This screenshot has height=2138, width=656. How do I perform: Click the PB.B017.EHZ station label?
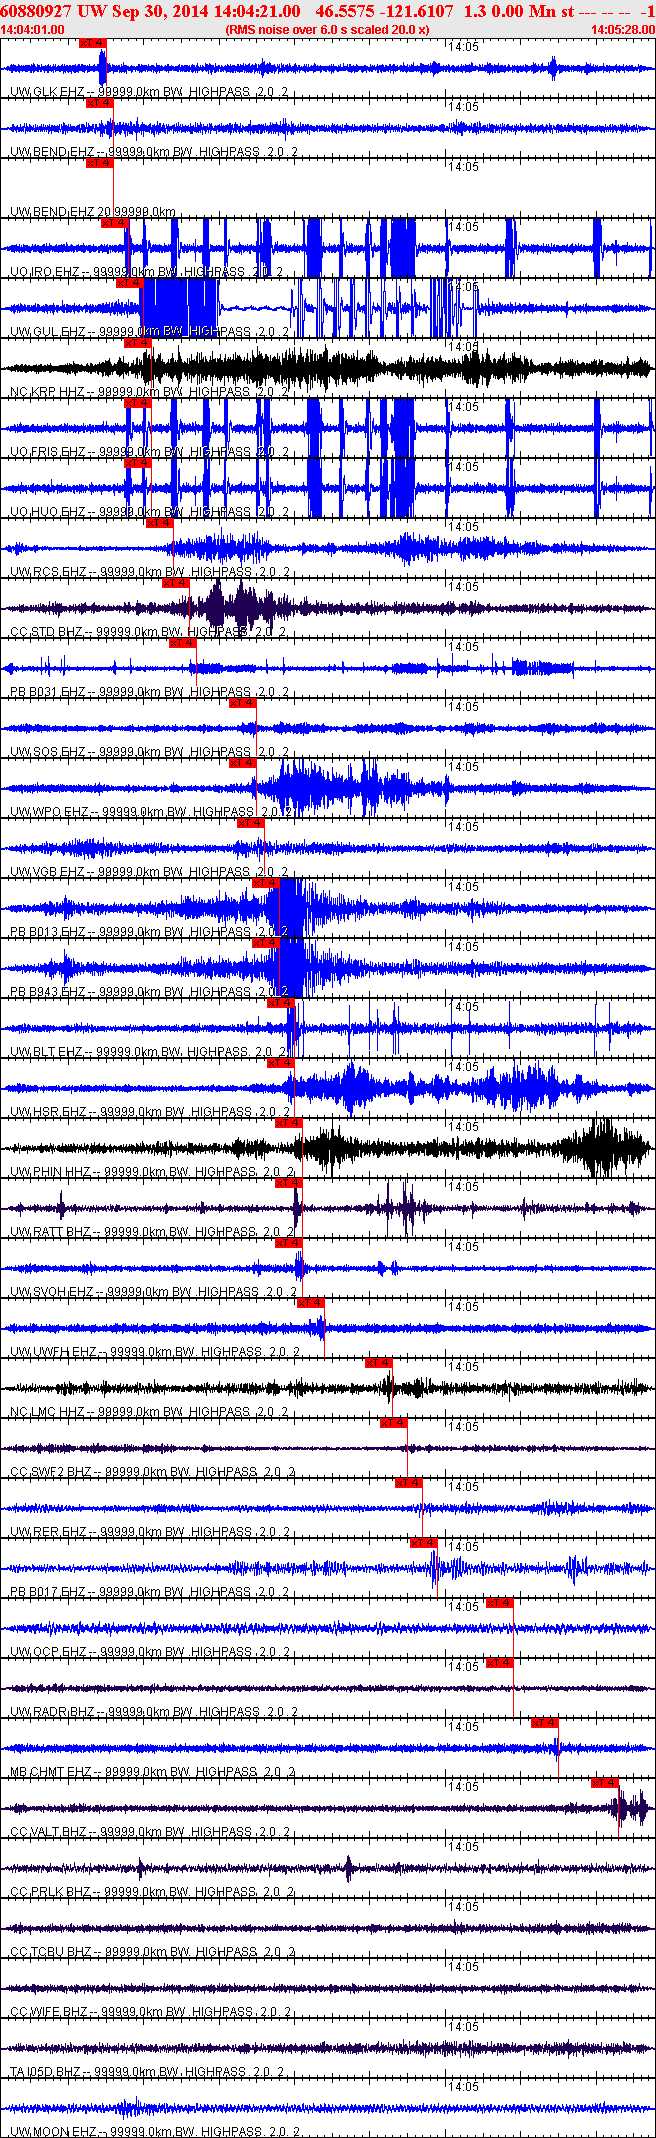(149, 1592)
